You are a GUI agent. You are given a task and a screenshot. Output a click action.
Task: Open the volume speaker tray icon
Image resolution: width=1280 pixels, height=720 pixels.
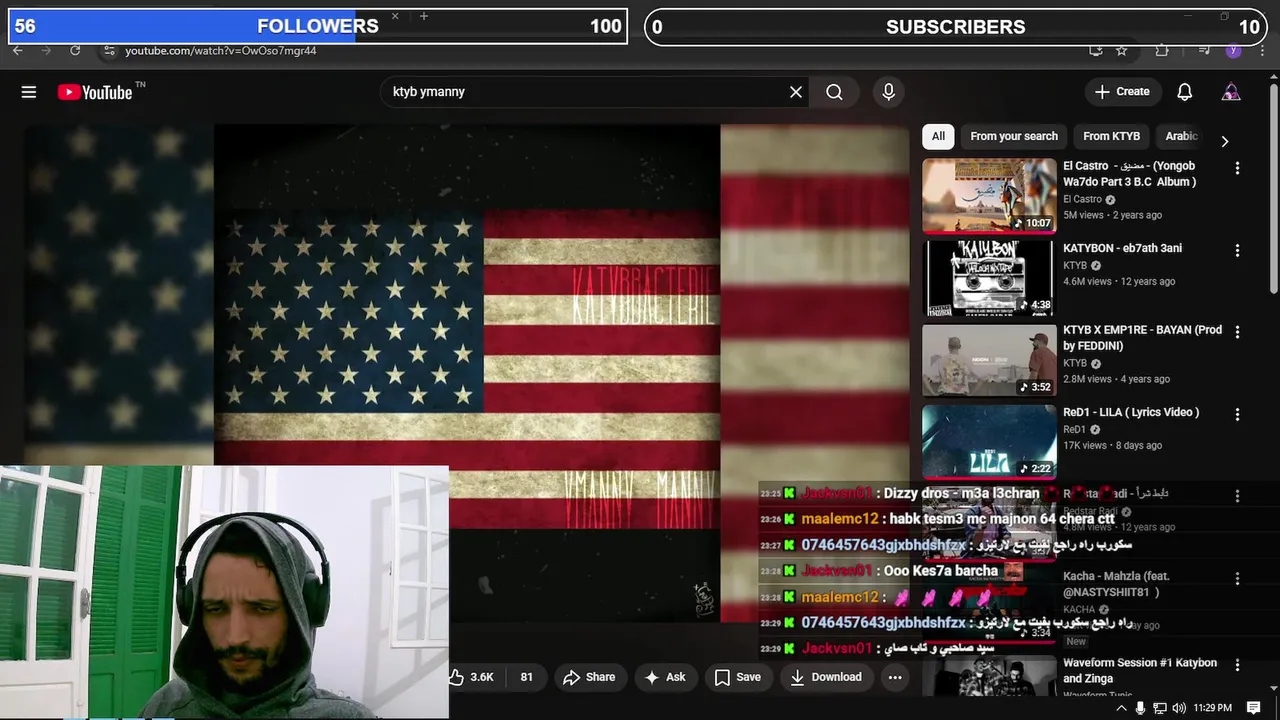[1179, 708]
